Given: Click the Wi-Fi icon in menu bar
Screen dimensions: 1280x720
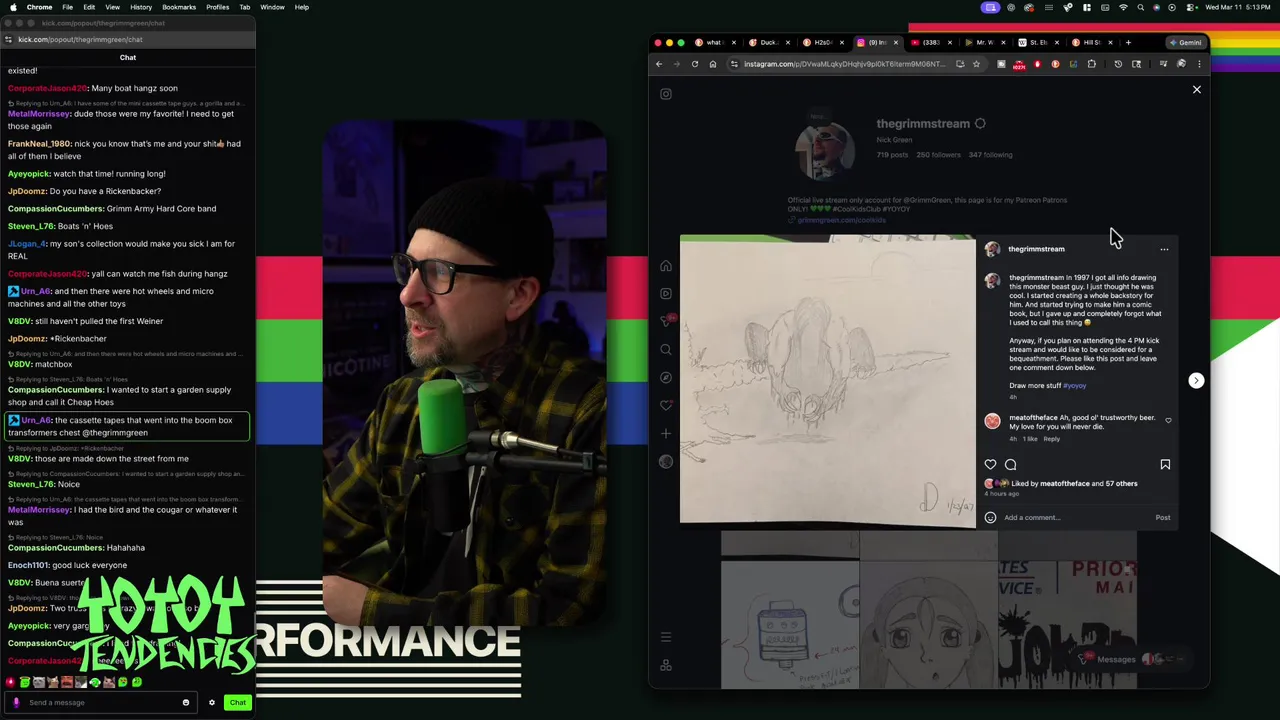Looking at the screenshot, I should [x=1123, y=7].
